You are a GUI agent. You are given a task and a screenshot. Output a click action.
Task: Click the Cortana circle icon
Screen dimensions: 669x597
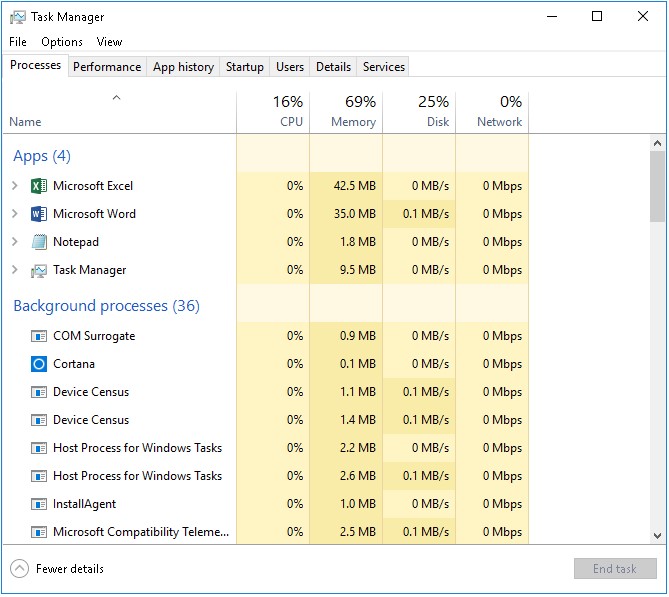[39, 364]
